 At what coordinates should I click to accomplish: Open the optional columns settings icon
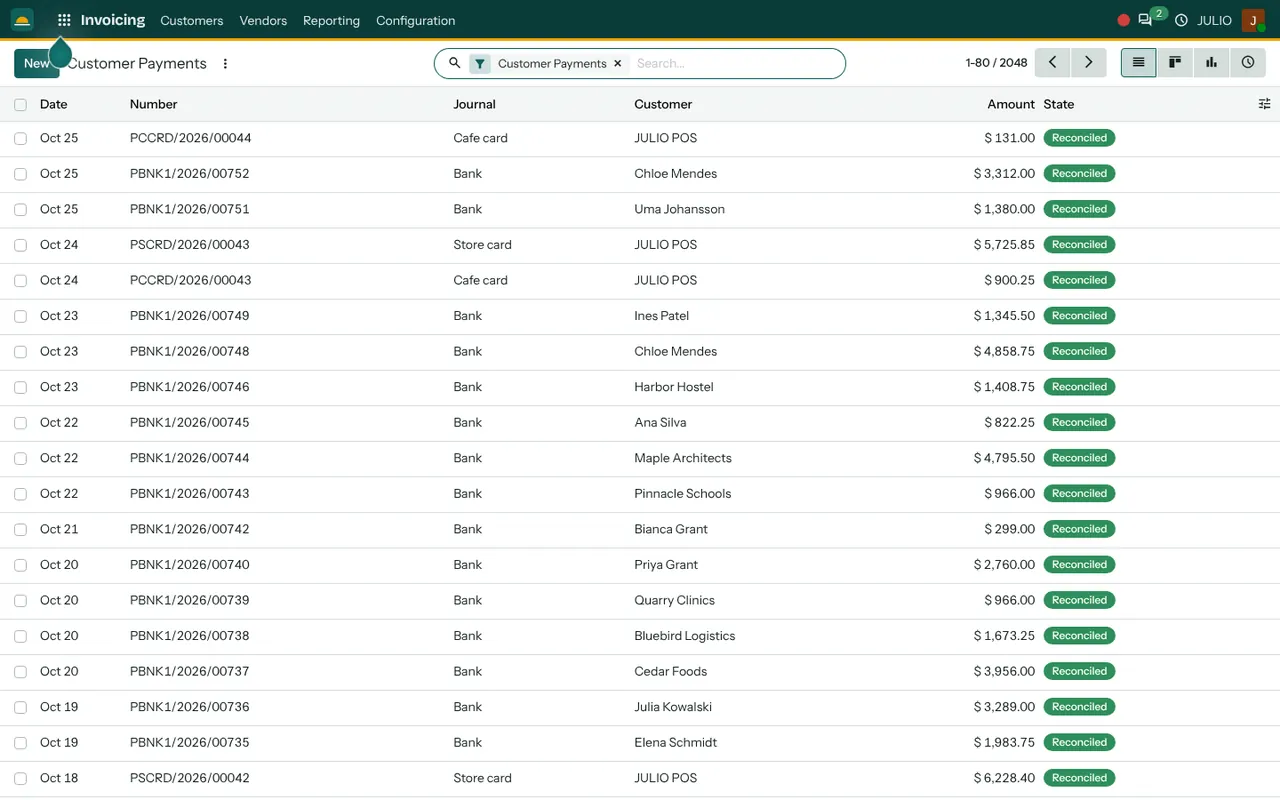tap(1264, 104)
